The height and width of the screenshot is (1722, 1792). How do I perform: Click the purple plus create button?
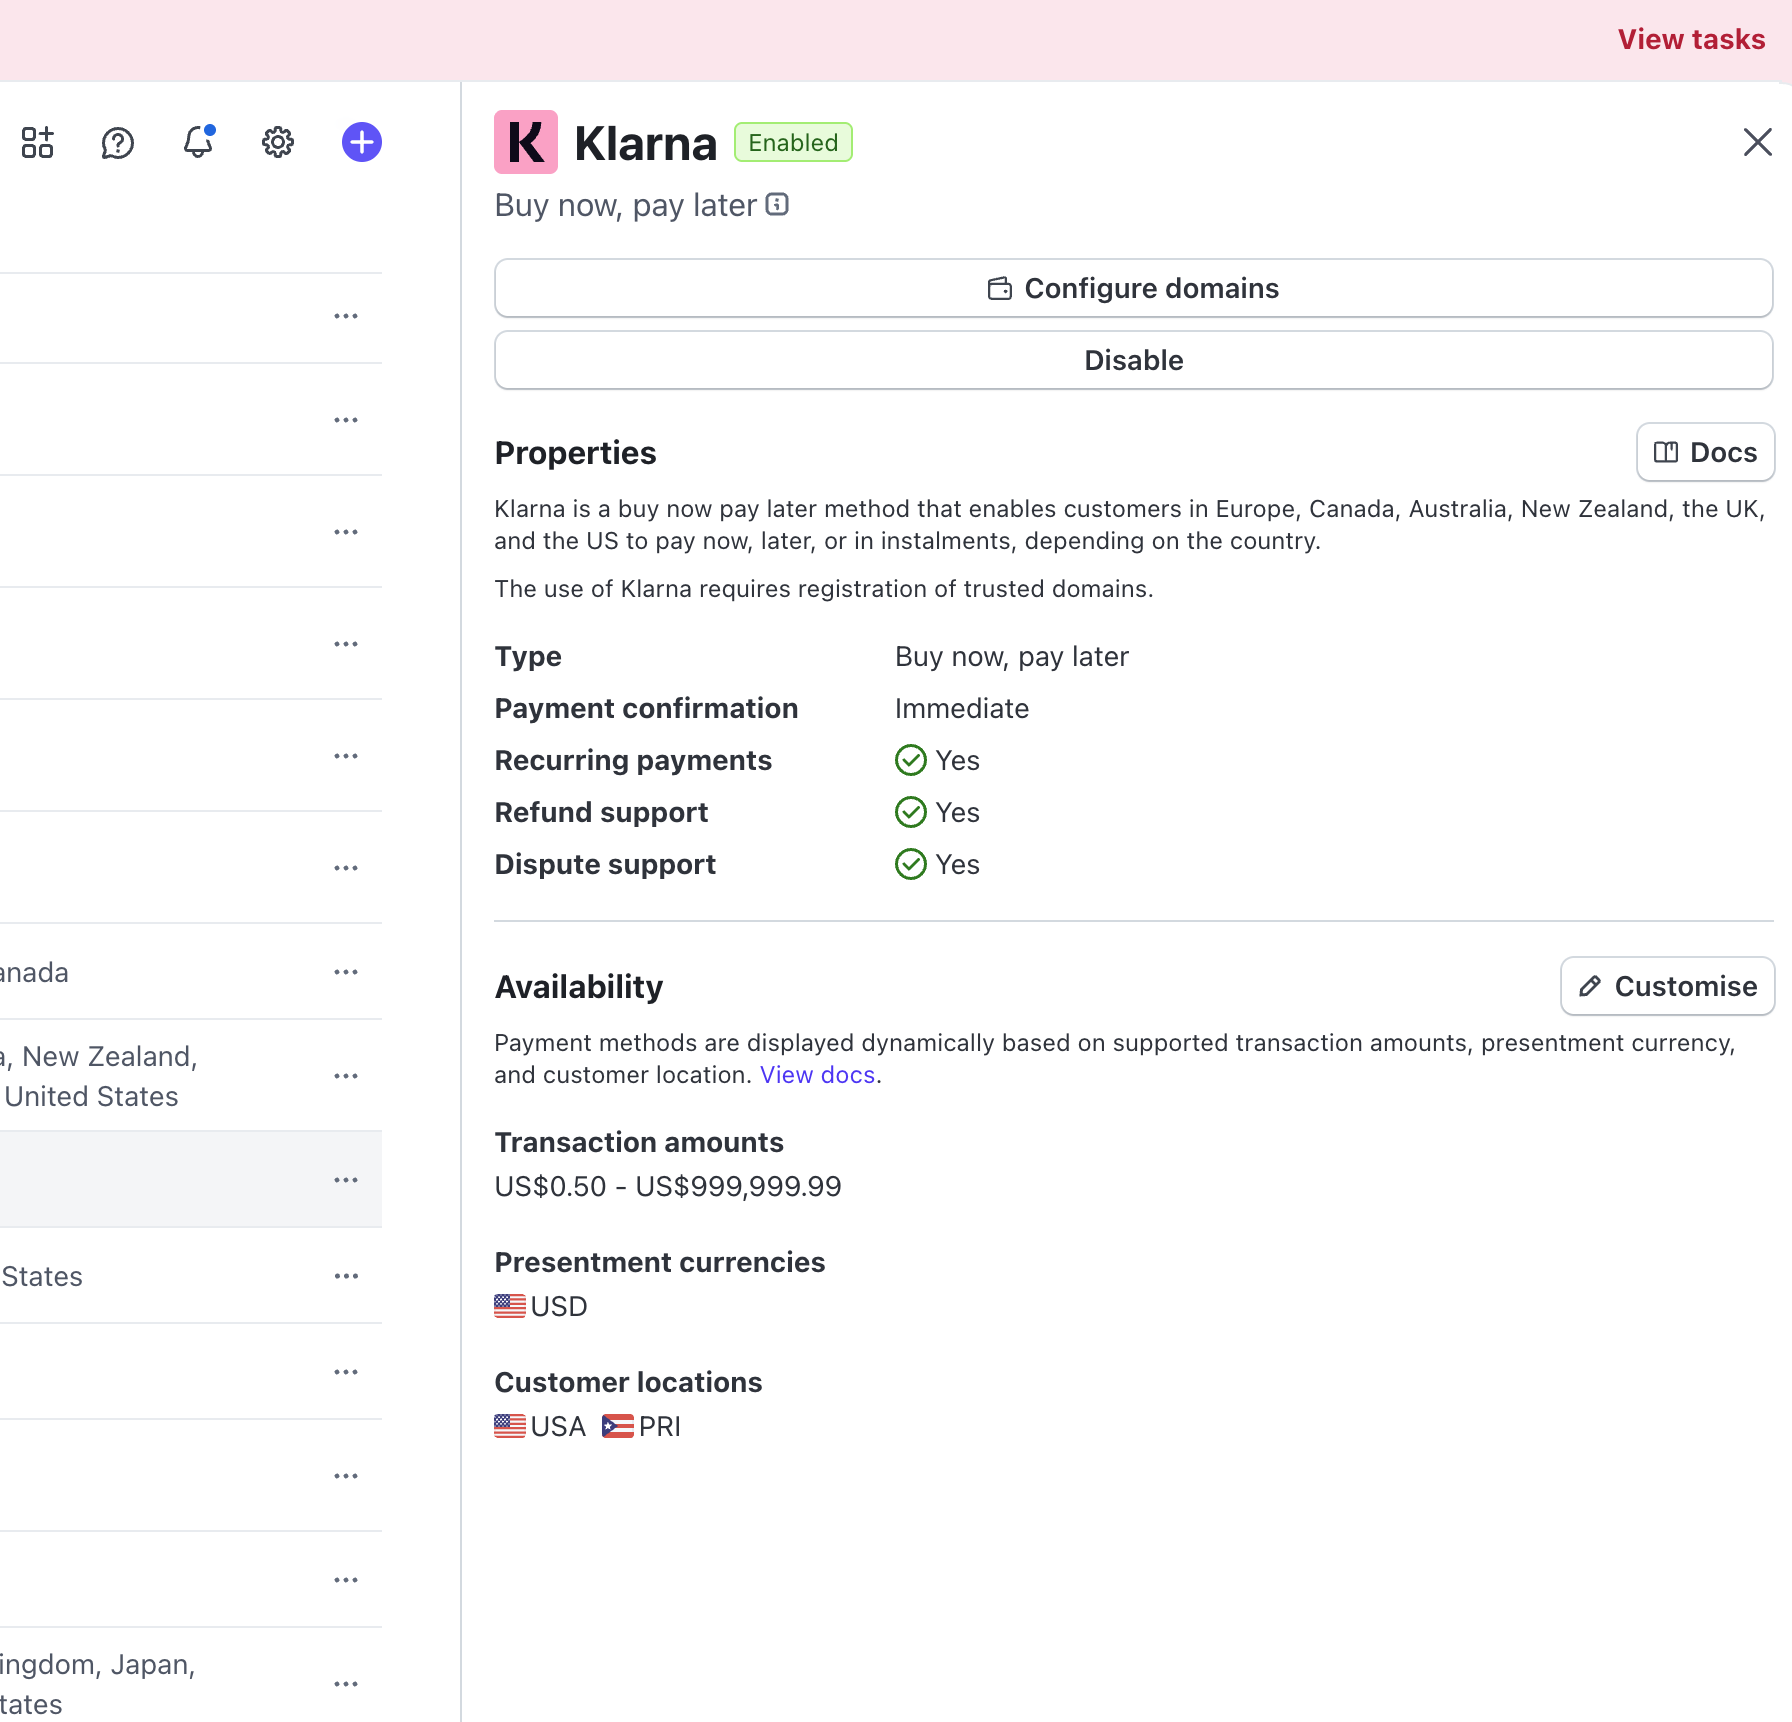[362, 142]
